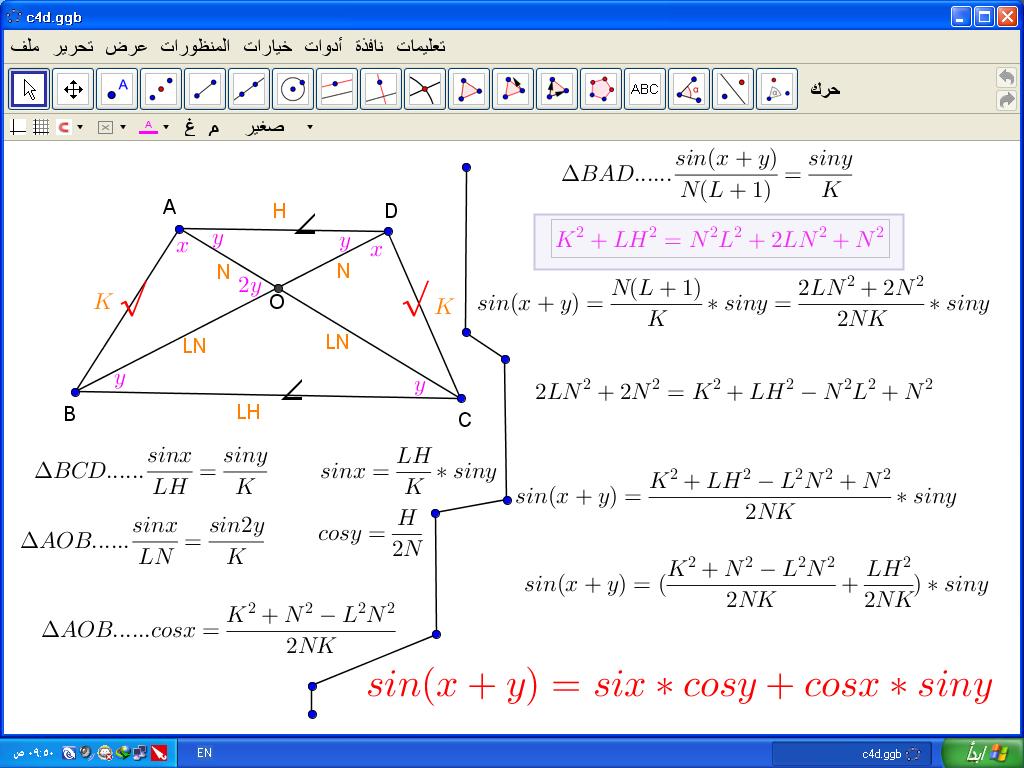Choose the Move Graphics View tool
The width and height of the screenshot is (1024, 768).
pyautogui.click(x=73, y=89)
